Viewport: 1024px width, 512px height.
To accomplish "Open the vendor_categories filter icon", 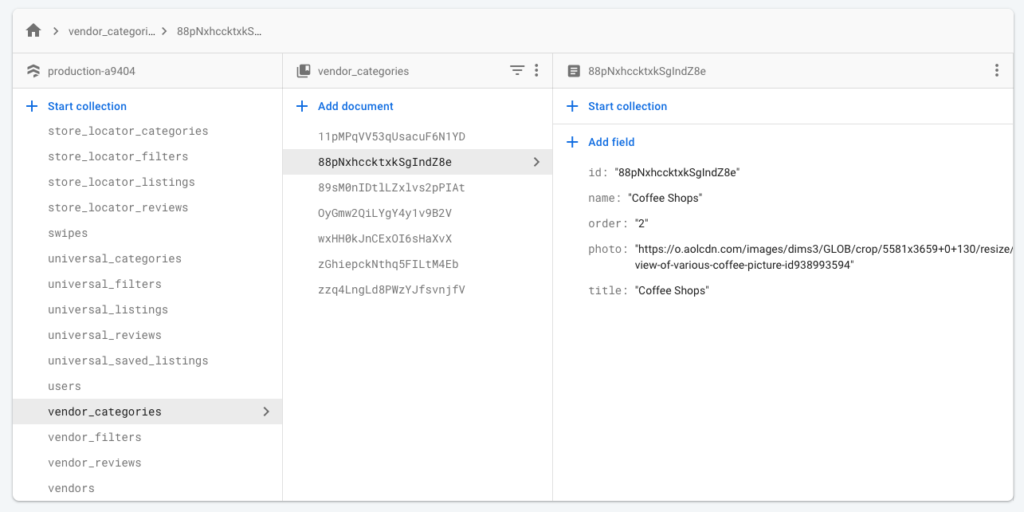I will [517, 71].
